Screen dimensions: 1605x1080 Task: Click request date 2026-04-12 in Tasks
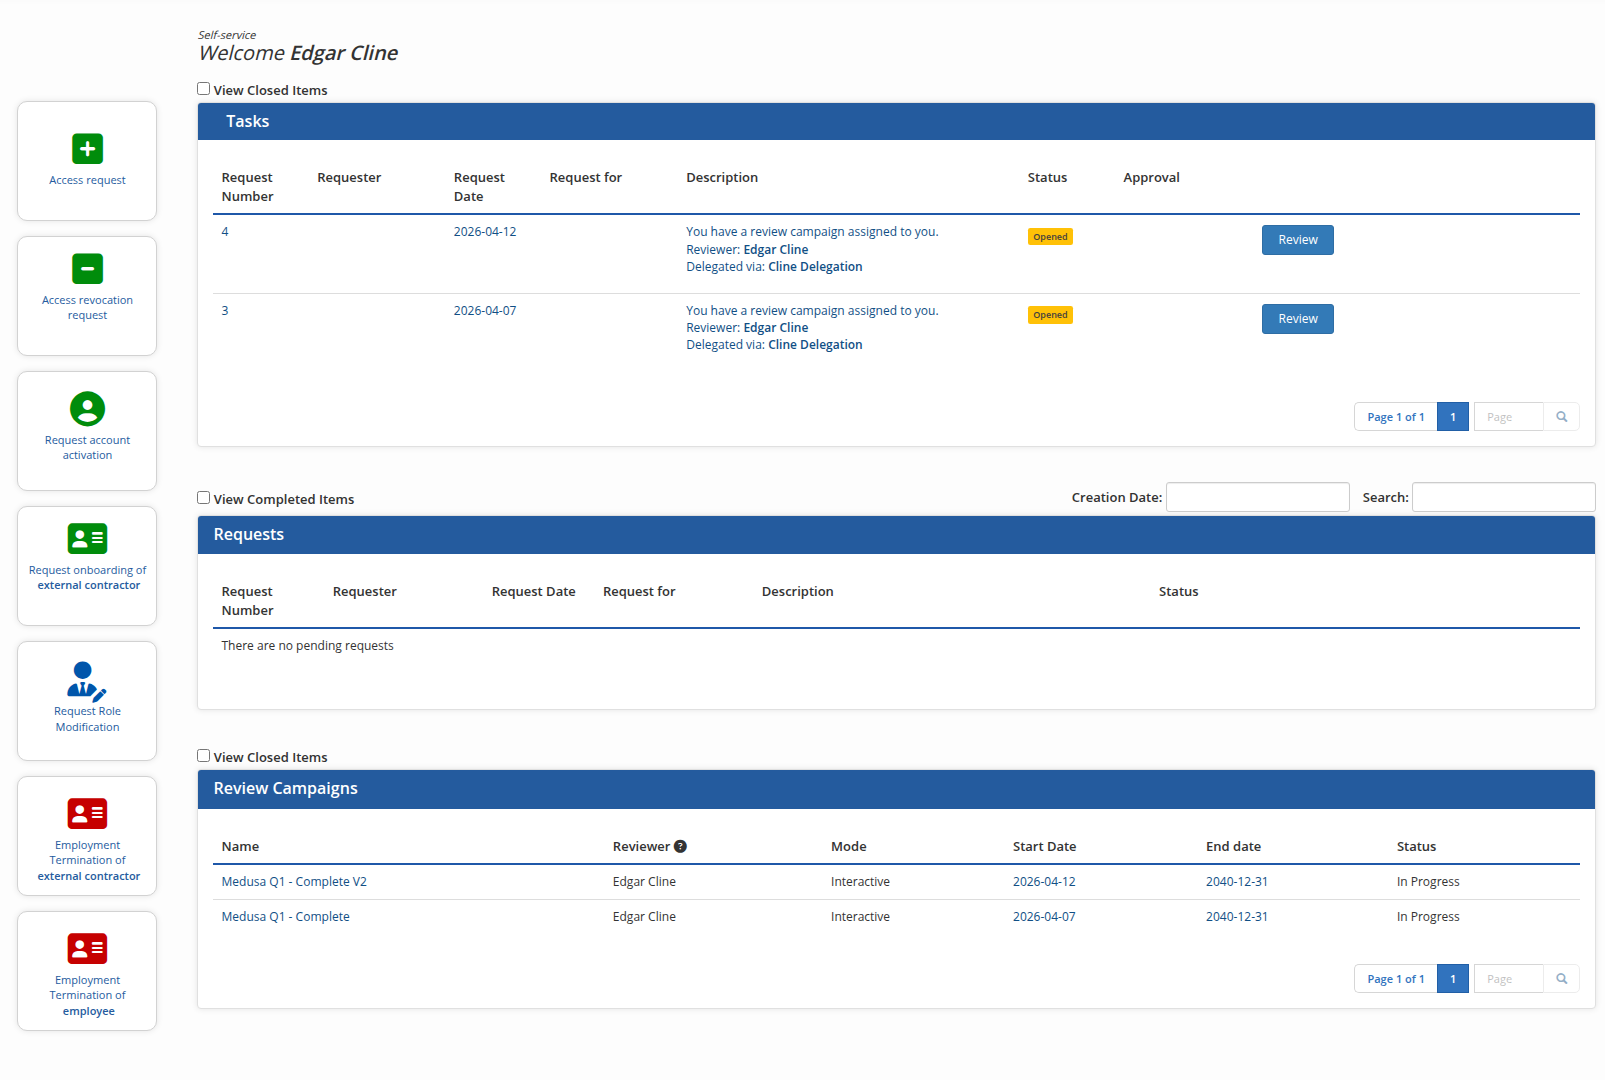[x=485, y=232]
